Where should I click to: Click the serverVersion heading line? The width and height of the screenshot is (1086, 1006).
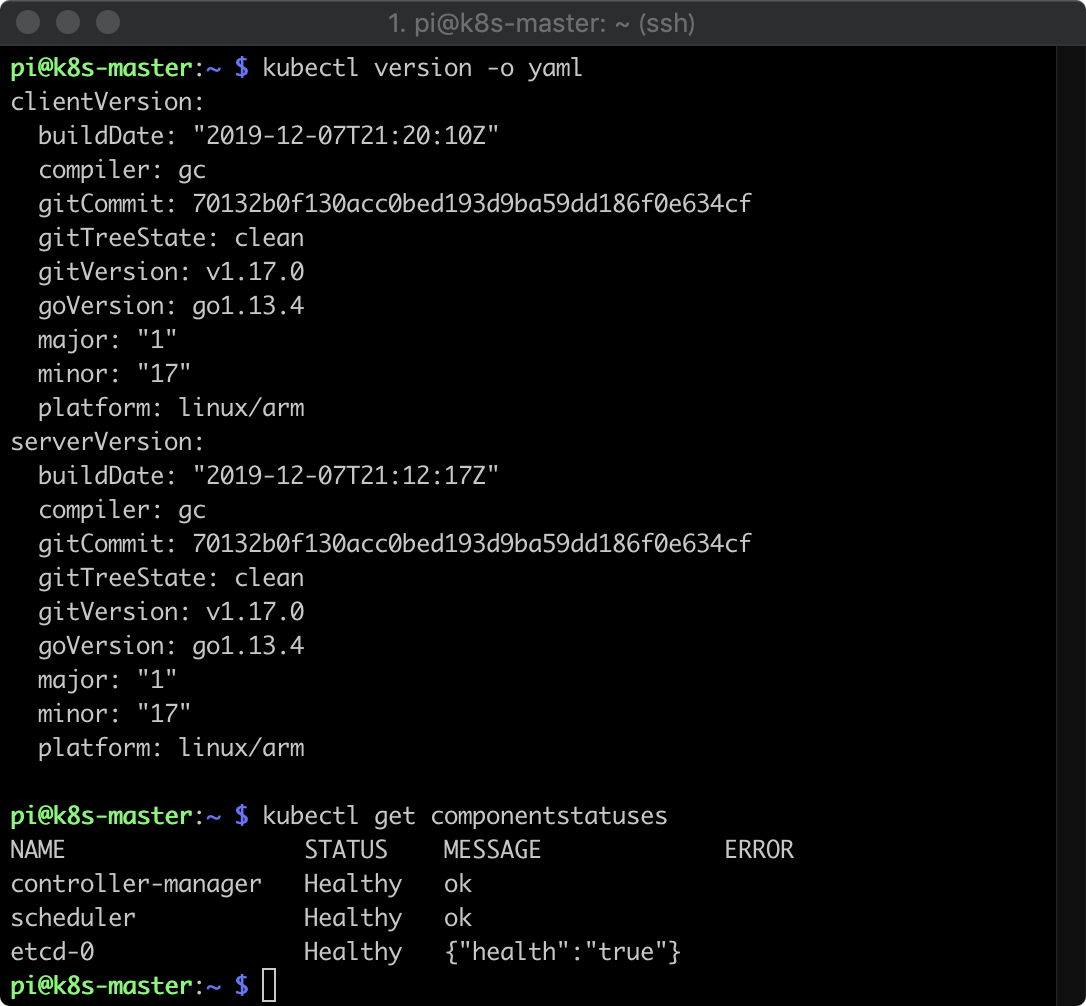[107, 442]
